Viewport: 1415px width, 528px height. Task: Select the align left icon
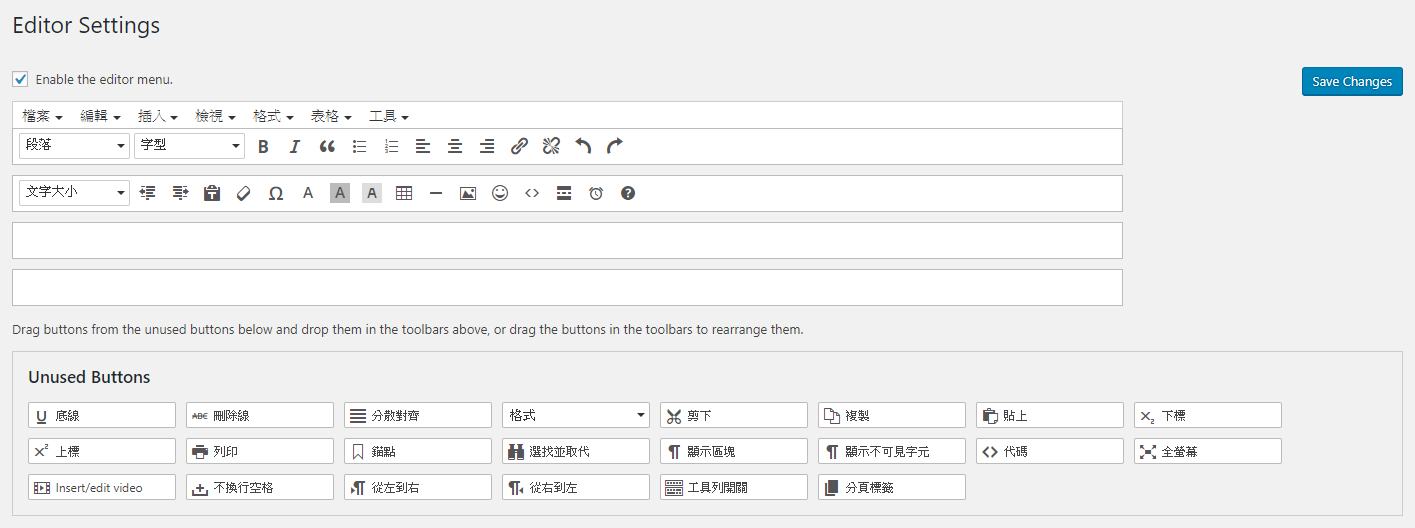coord(423,146)
